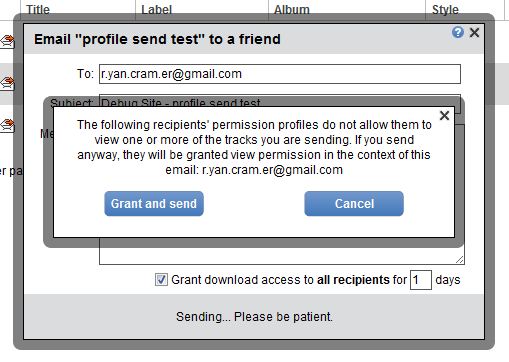Sort by the Label column header

pos(156,9)
